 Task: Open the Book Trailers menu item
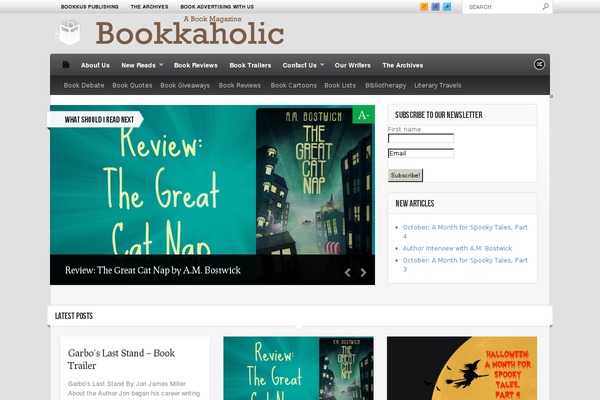pyautogui.click(x=250, y=65)
